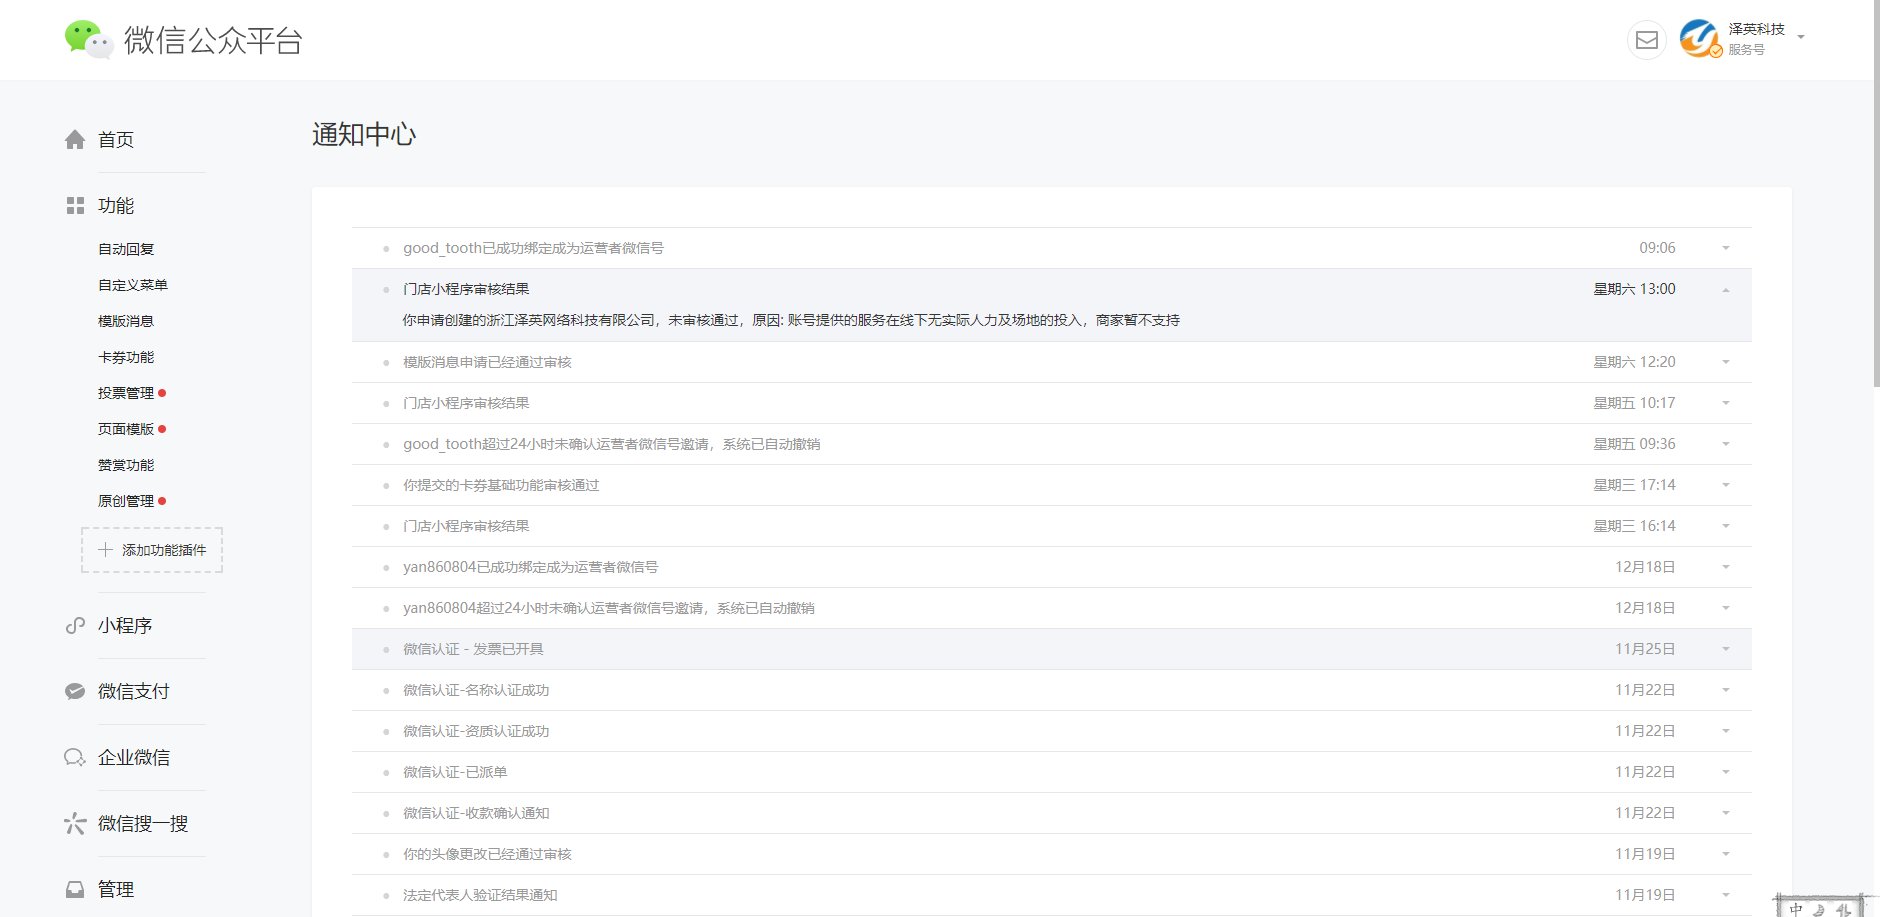Open the 微信支付 section label
This screenshot has height=917, width=1880.
coord(134,692)
